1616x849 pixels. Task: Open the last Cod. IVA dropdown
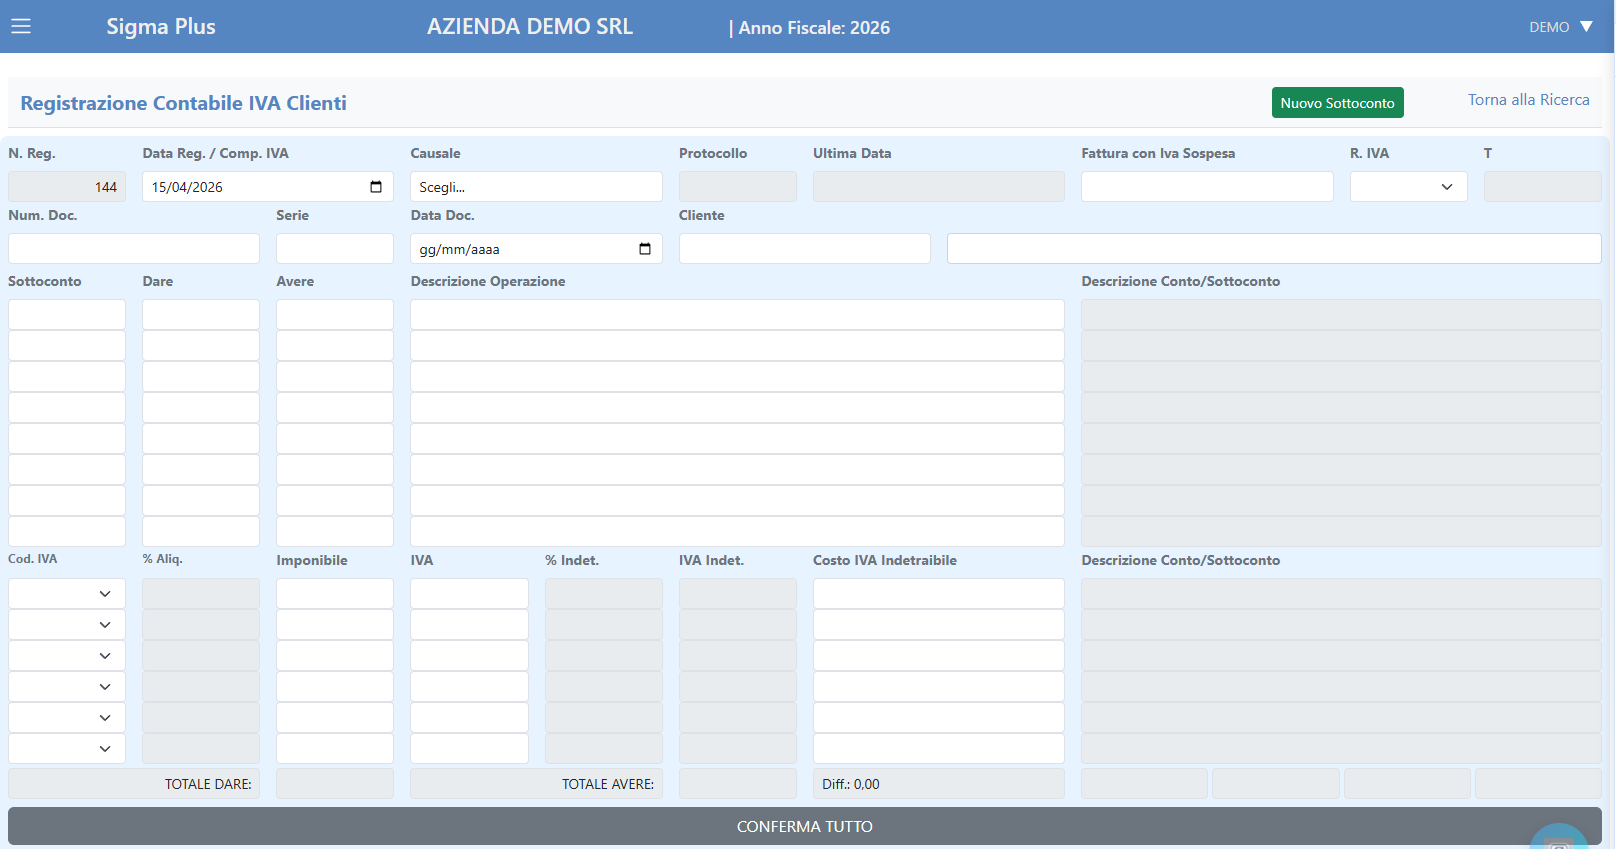(x=67, y=749)
